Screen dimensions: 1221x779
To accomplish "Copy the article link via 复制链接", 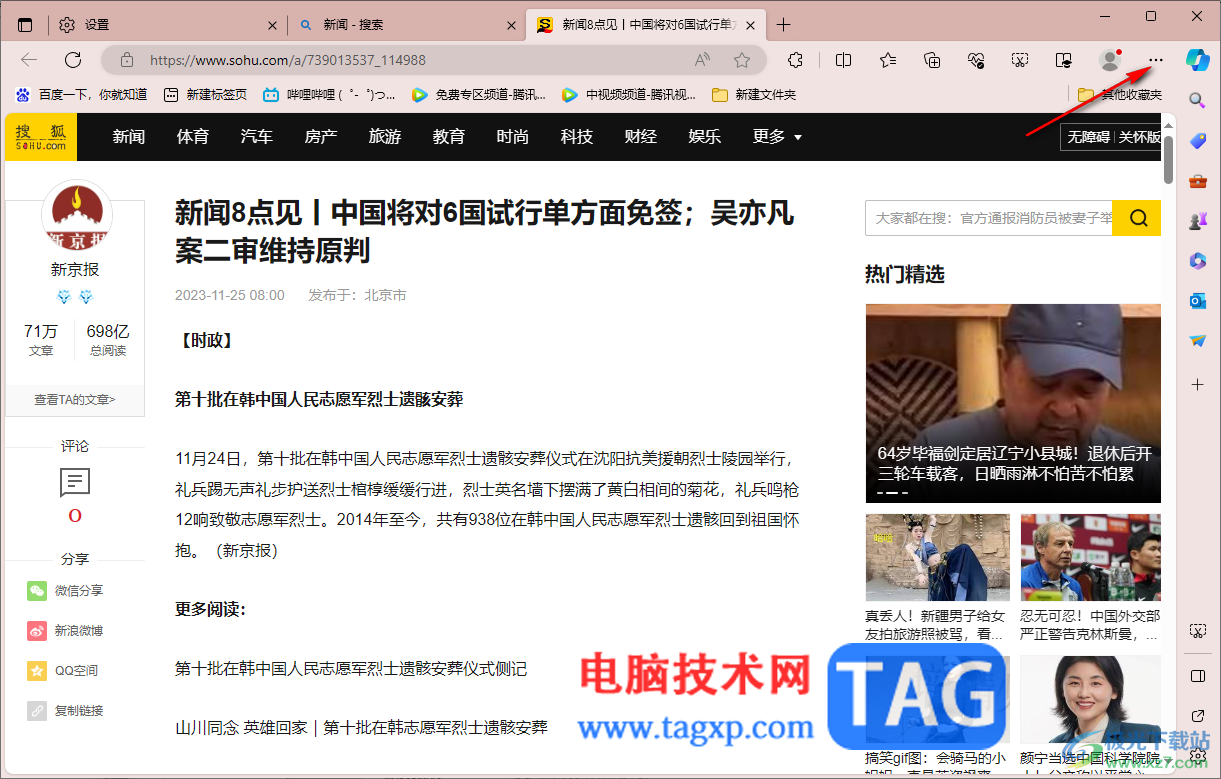I will pos(62,710).
